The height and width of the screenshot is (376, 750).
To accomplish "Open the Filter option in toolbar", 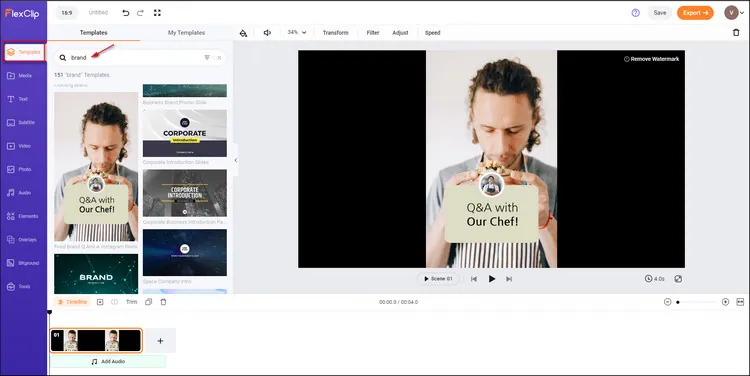I will point(373,33).
